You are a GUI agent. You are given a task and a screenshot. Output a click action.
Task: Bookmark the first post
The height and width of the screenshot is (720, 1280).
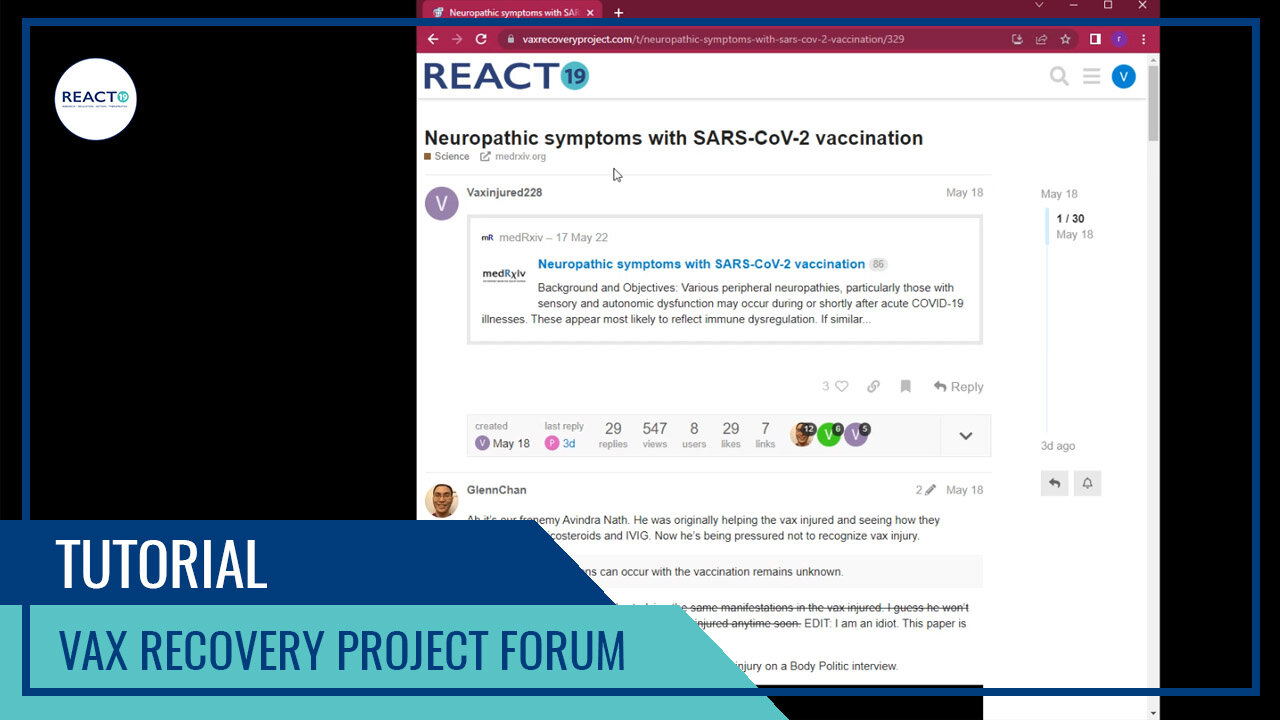905,386
